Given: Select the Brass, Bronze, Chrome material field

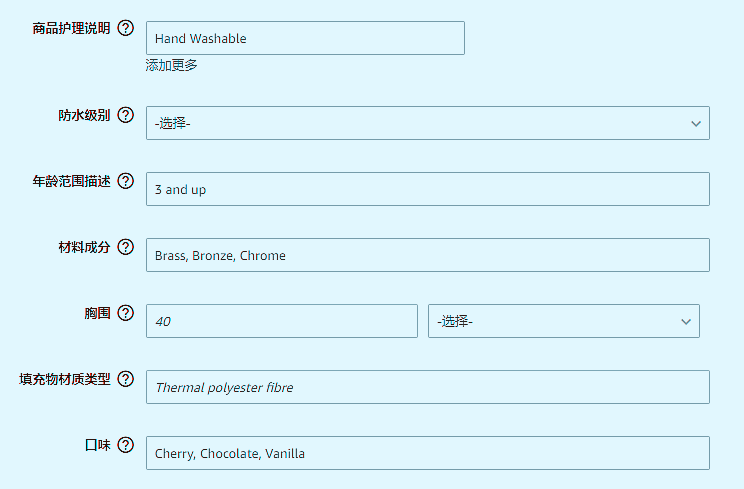Looking at the screenshot, I should click(427, 255).
